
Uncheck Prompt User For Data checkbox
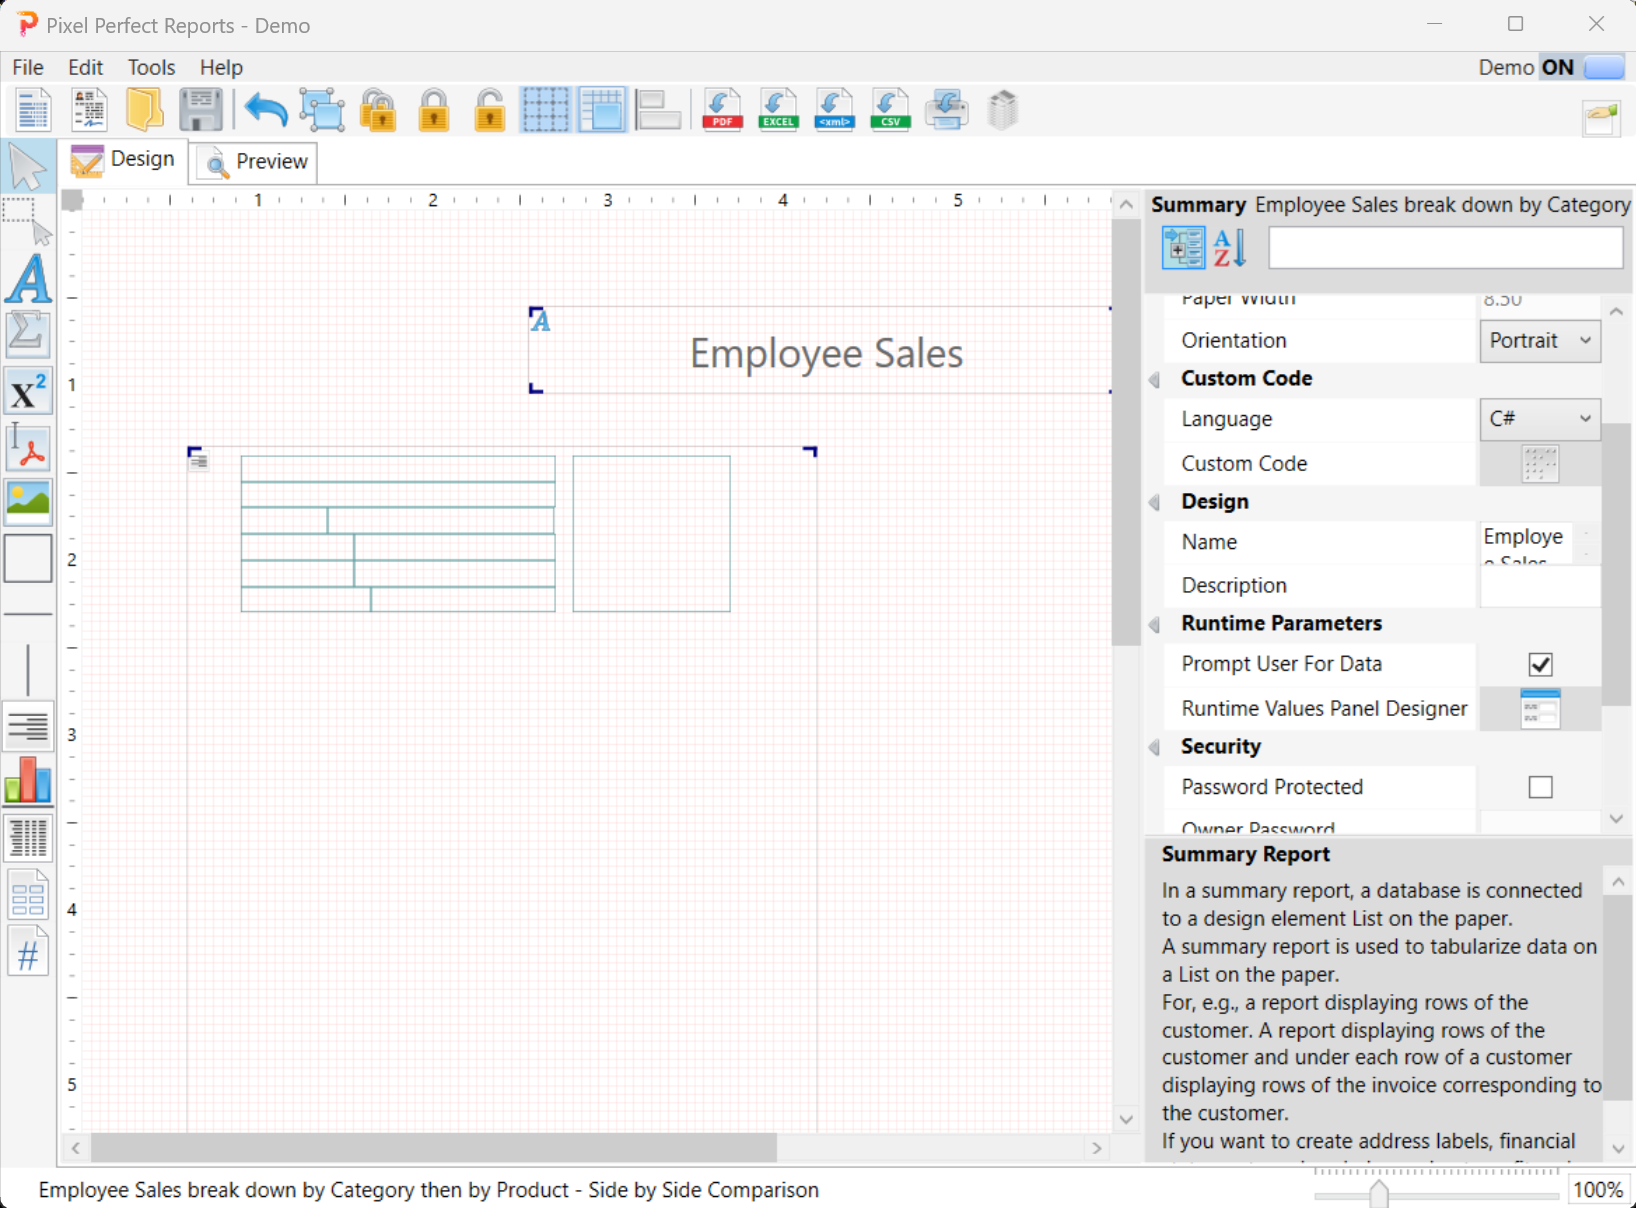tap(1540, 664)
